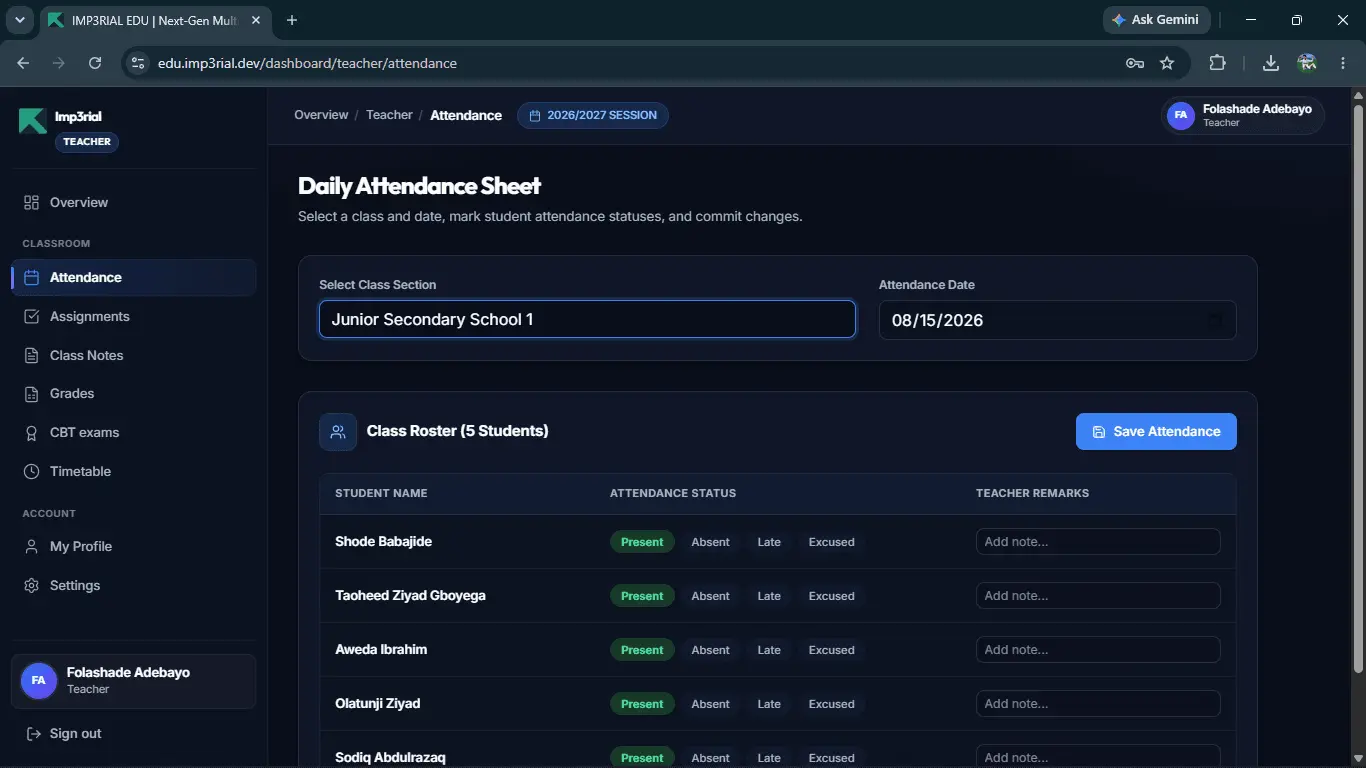This screenshot has width=1366, height=768.
Task: Click the Class Roster people icon
Action: pos(338,432)
